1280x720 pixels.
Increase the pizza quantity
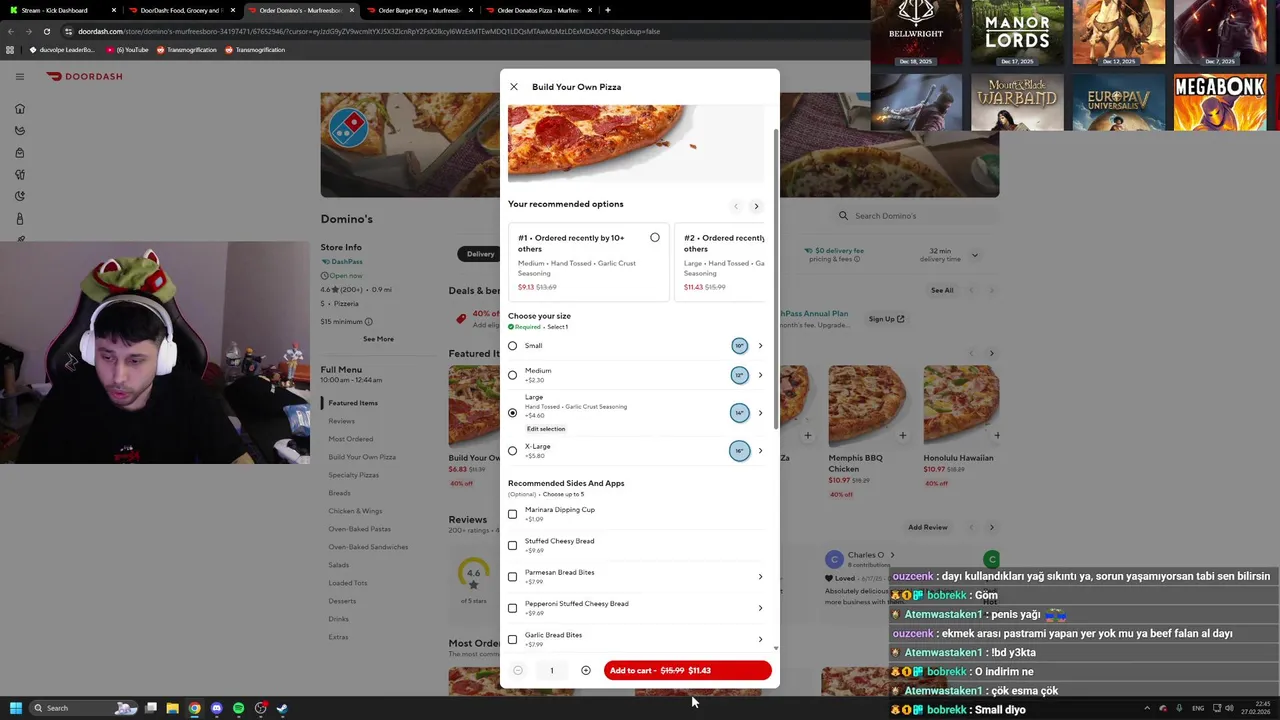coord(586,671)
